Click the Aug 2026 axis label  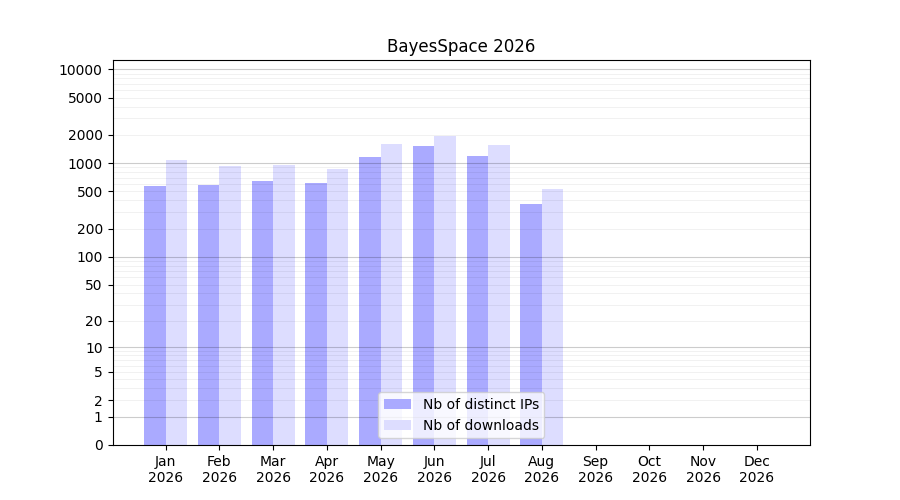coord(541,469)
